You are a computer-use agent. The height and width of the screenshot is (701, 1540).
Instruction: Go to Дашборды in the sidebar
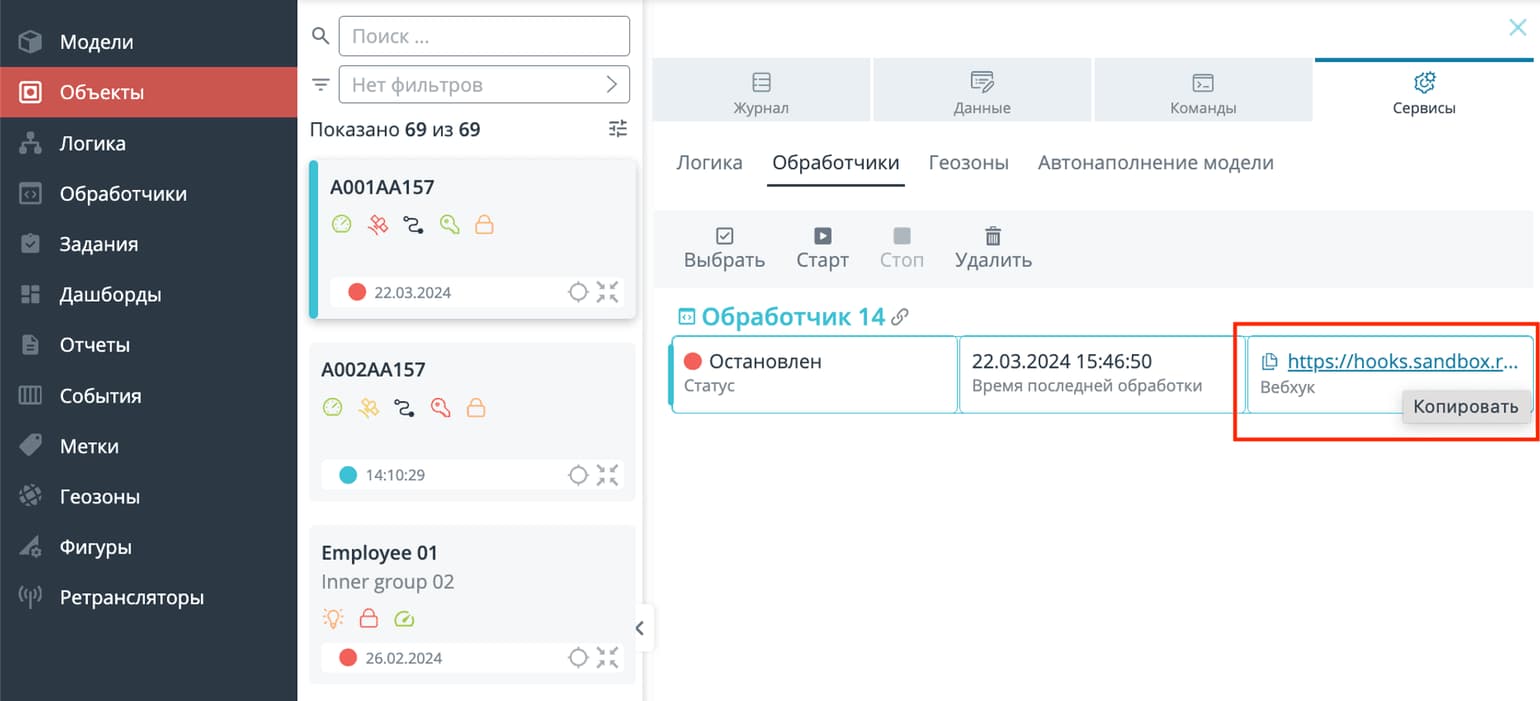coord(110,295)
